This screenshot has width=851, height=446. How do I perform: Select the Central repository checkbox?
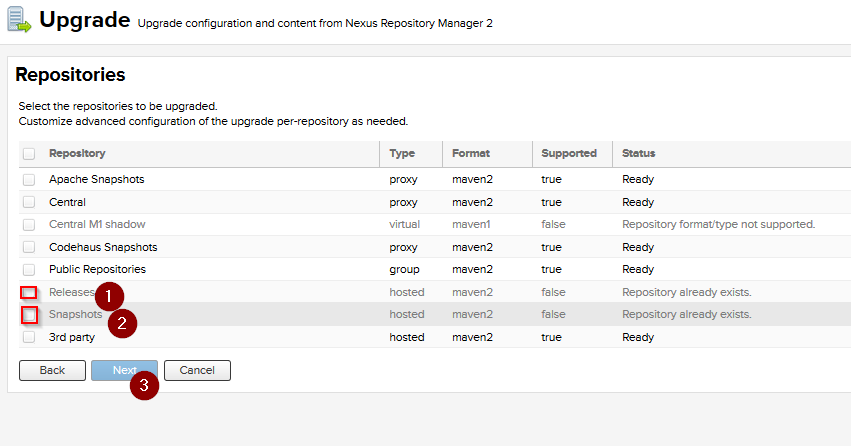pyautogui.click(x=29, y=202)
